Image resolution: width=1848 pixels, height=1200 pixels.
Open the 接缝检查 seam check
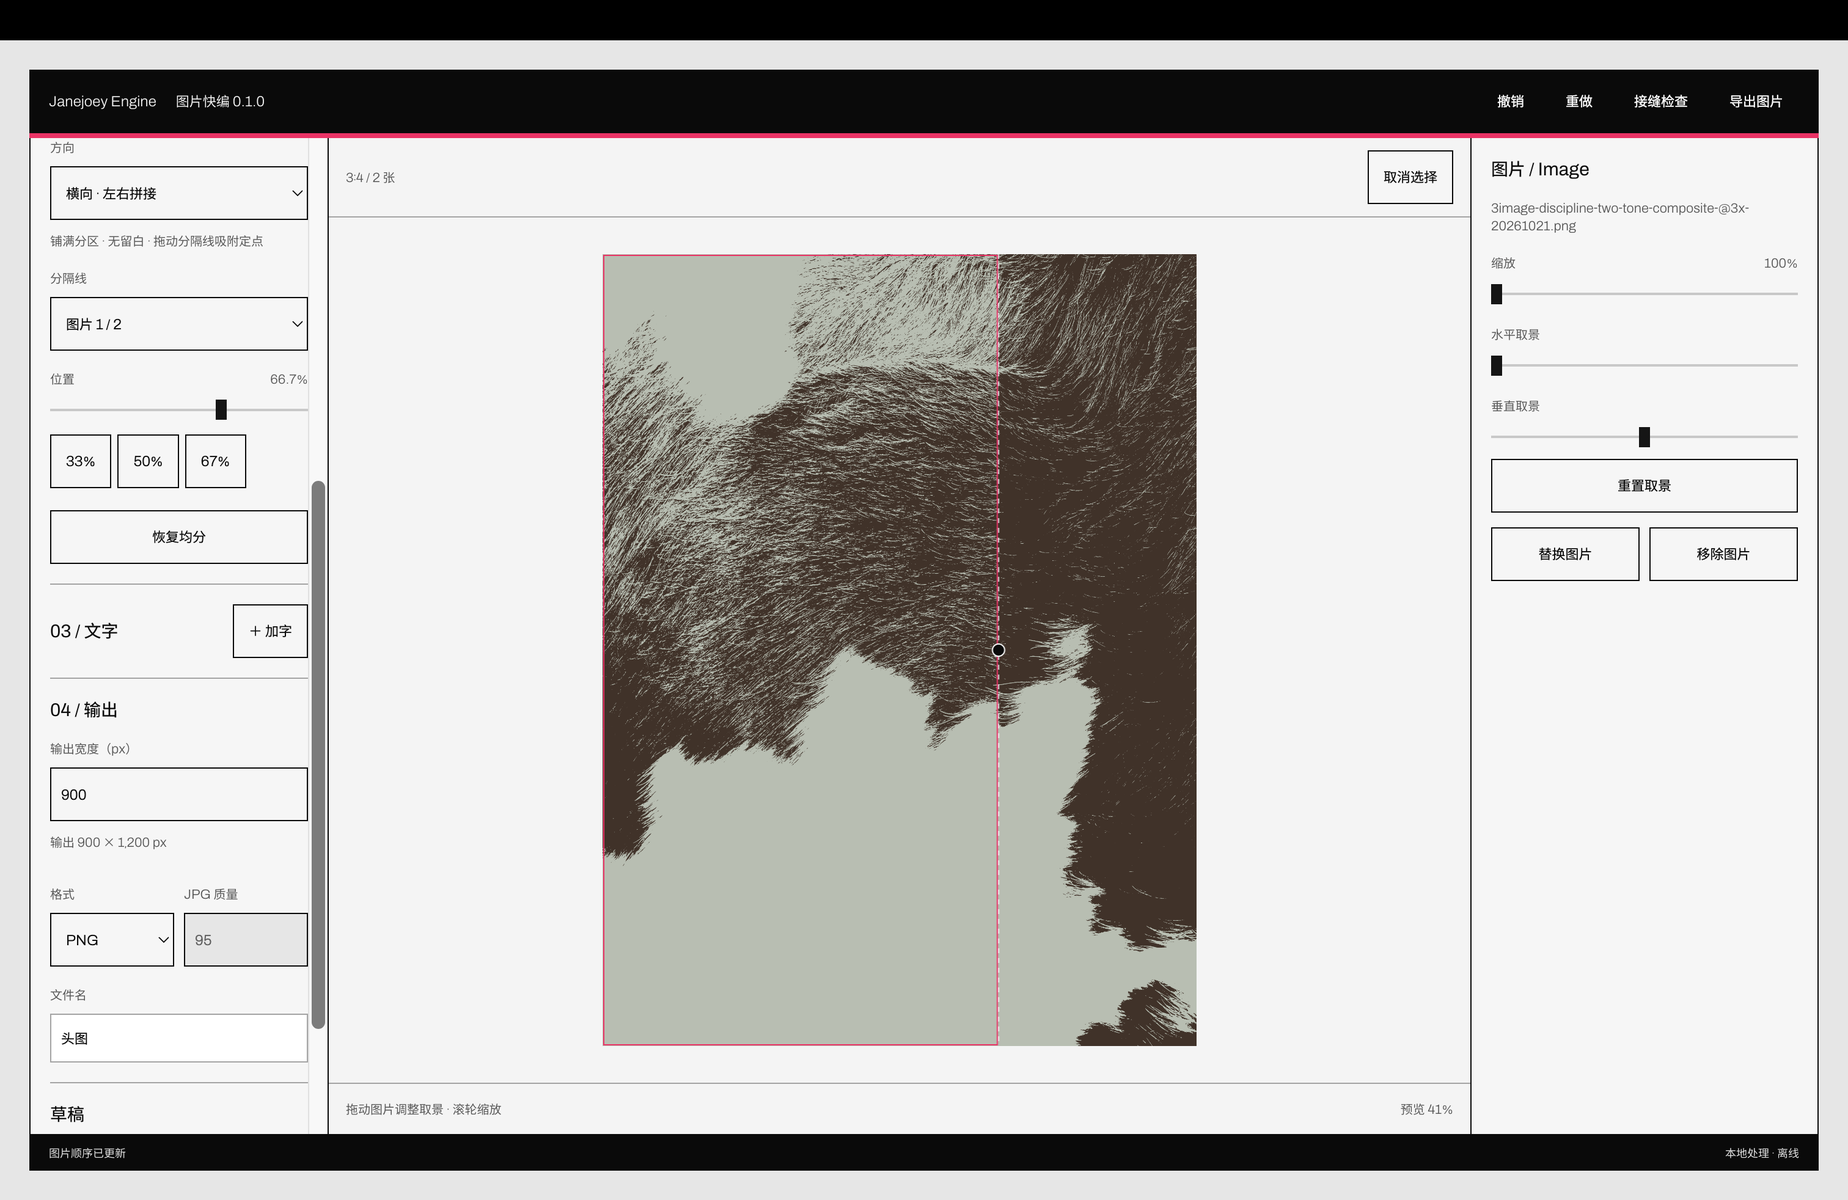1660,101
